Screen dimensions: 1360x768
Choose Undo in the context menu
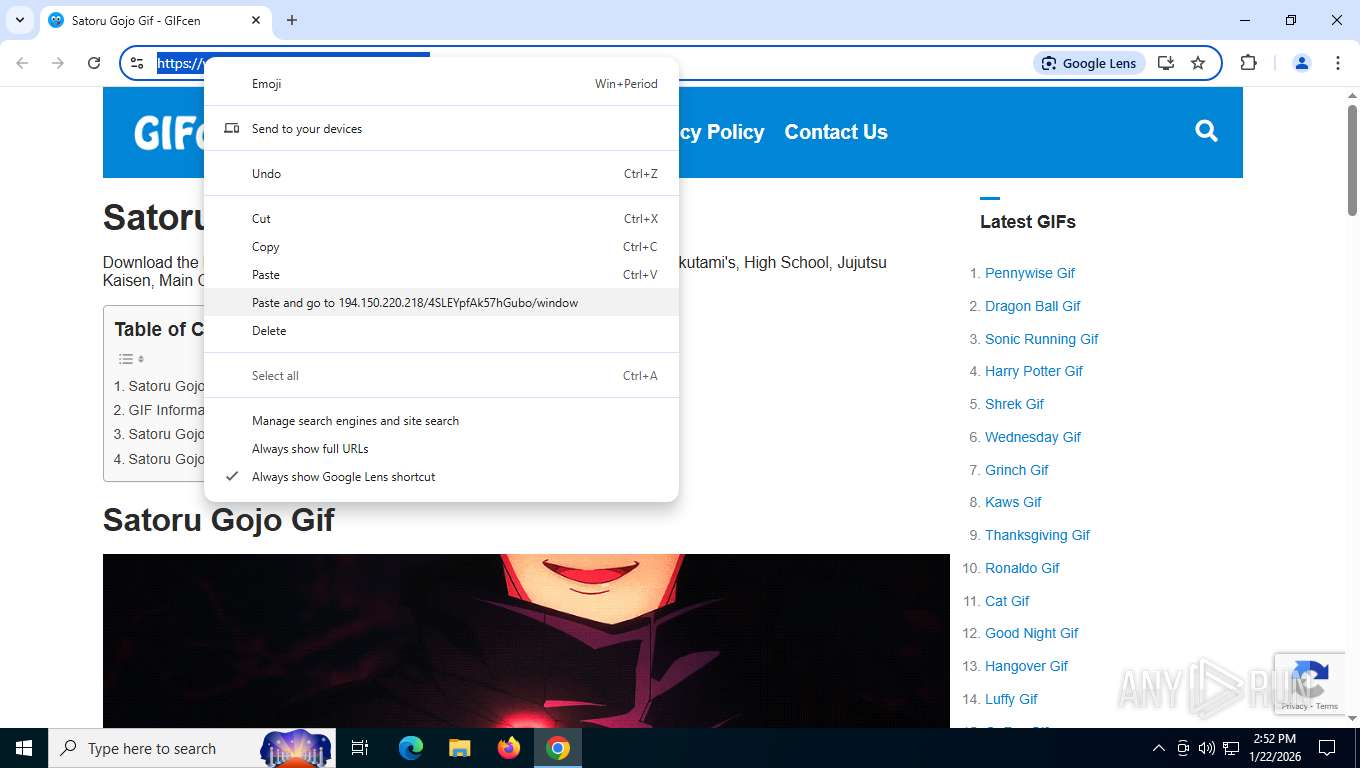tap(441, 174)
